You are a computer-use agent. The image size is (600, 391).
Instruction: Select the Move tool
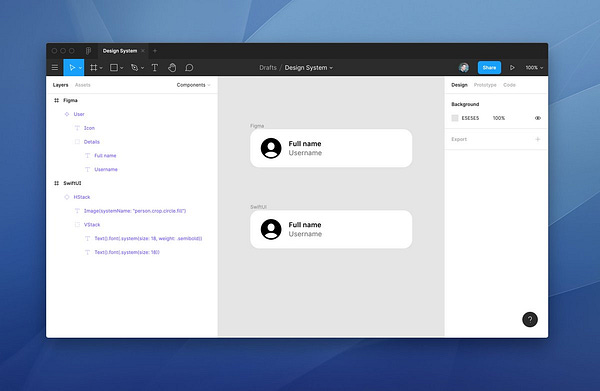click(72, 68)
